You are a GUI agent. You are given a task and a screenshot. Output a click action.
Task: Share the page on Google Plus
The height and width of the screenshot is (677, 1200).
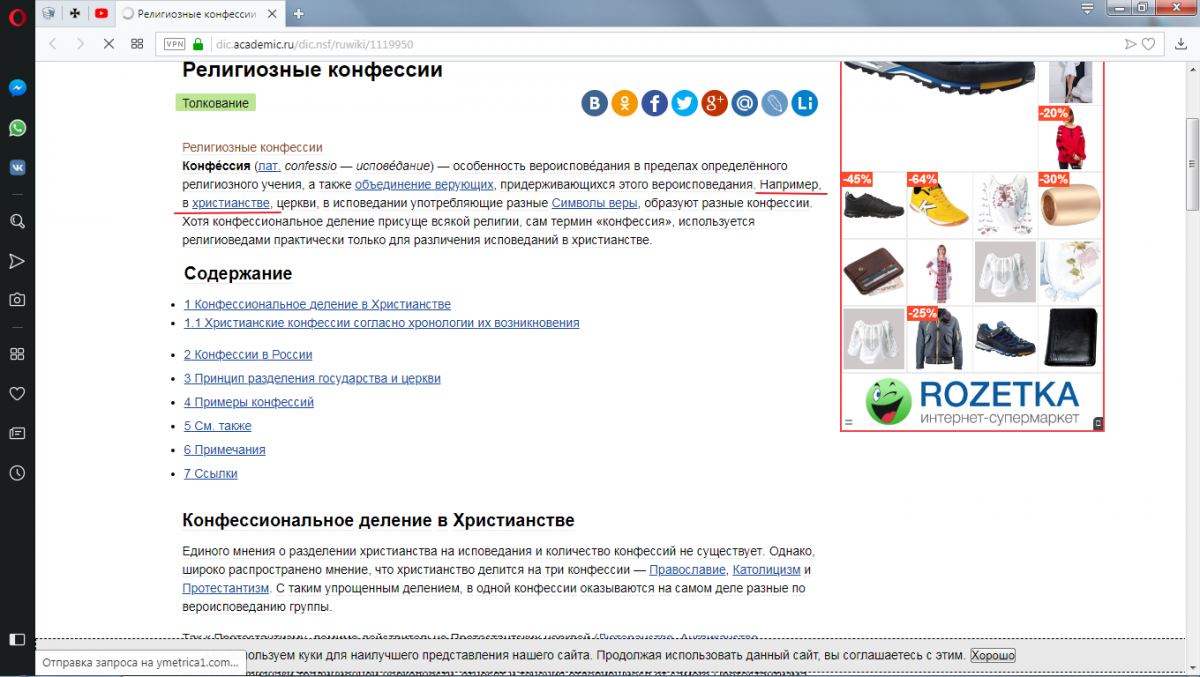715,103
